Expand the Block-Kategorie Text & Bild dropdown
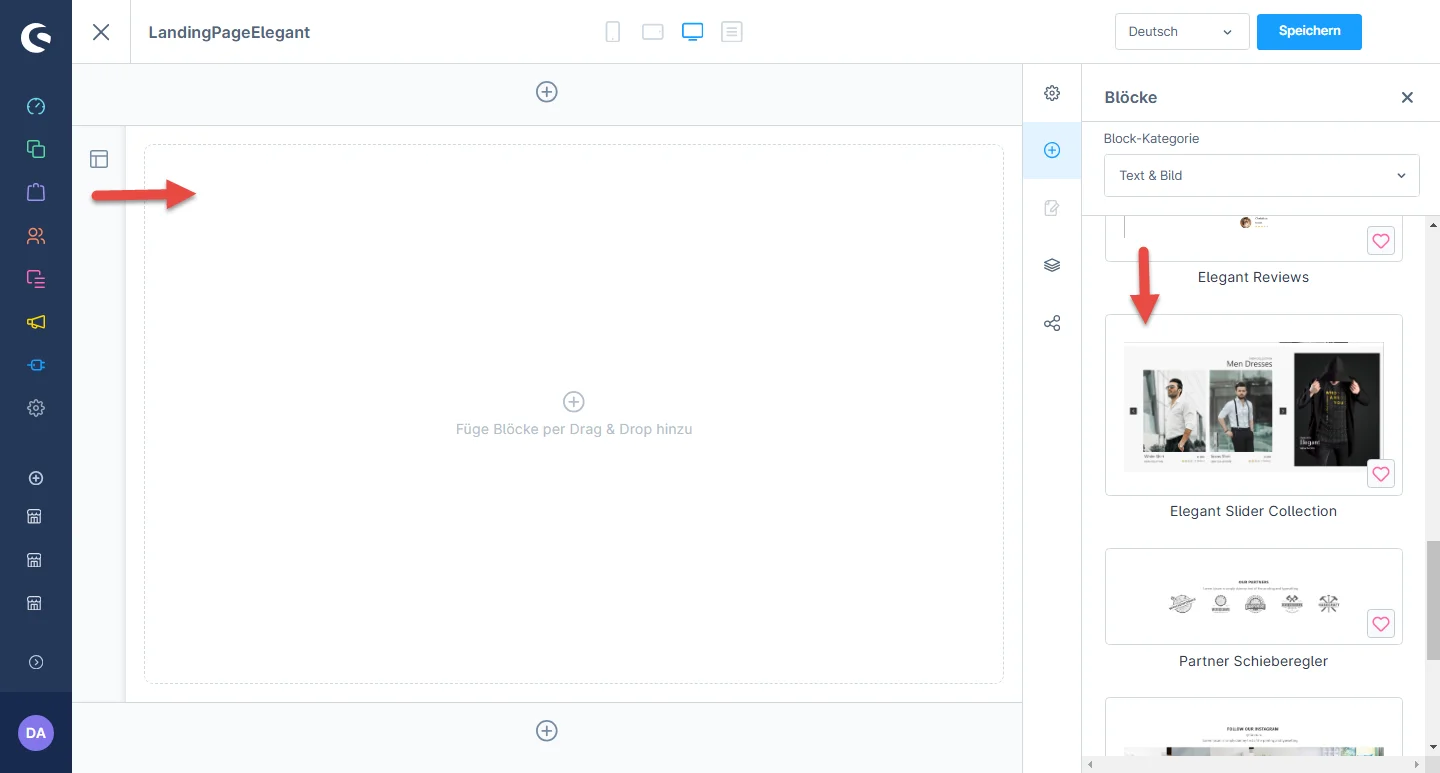 coord(1261,175)
